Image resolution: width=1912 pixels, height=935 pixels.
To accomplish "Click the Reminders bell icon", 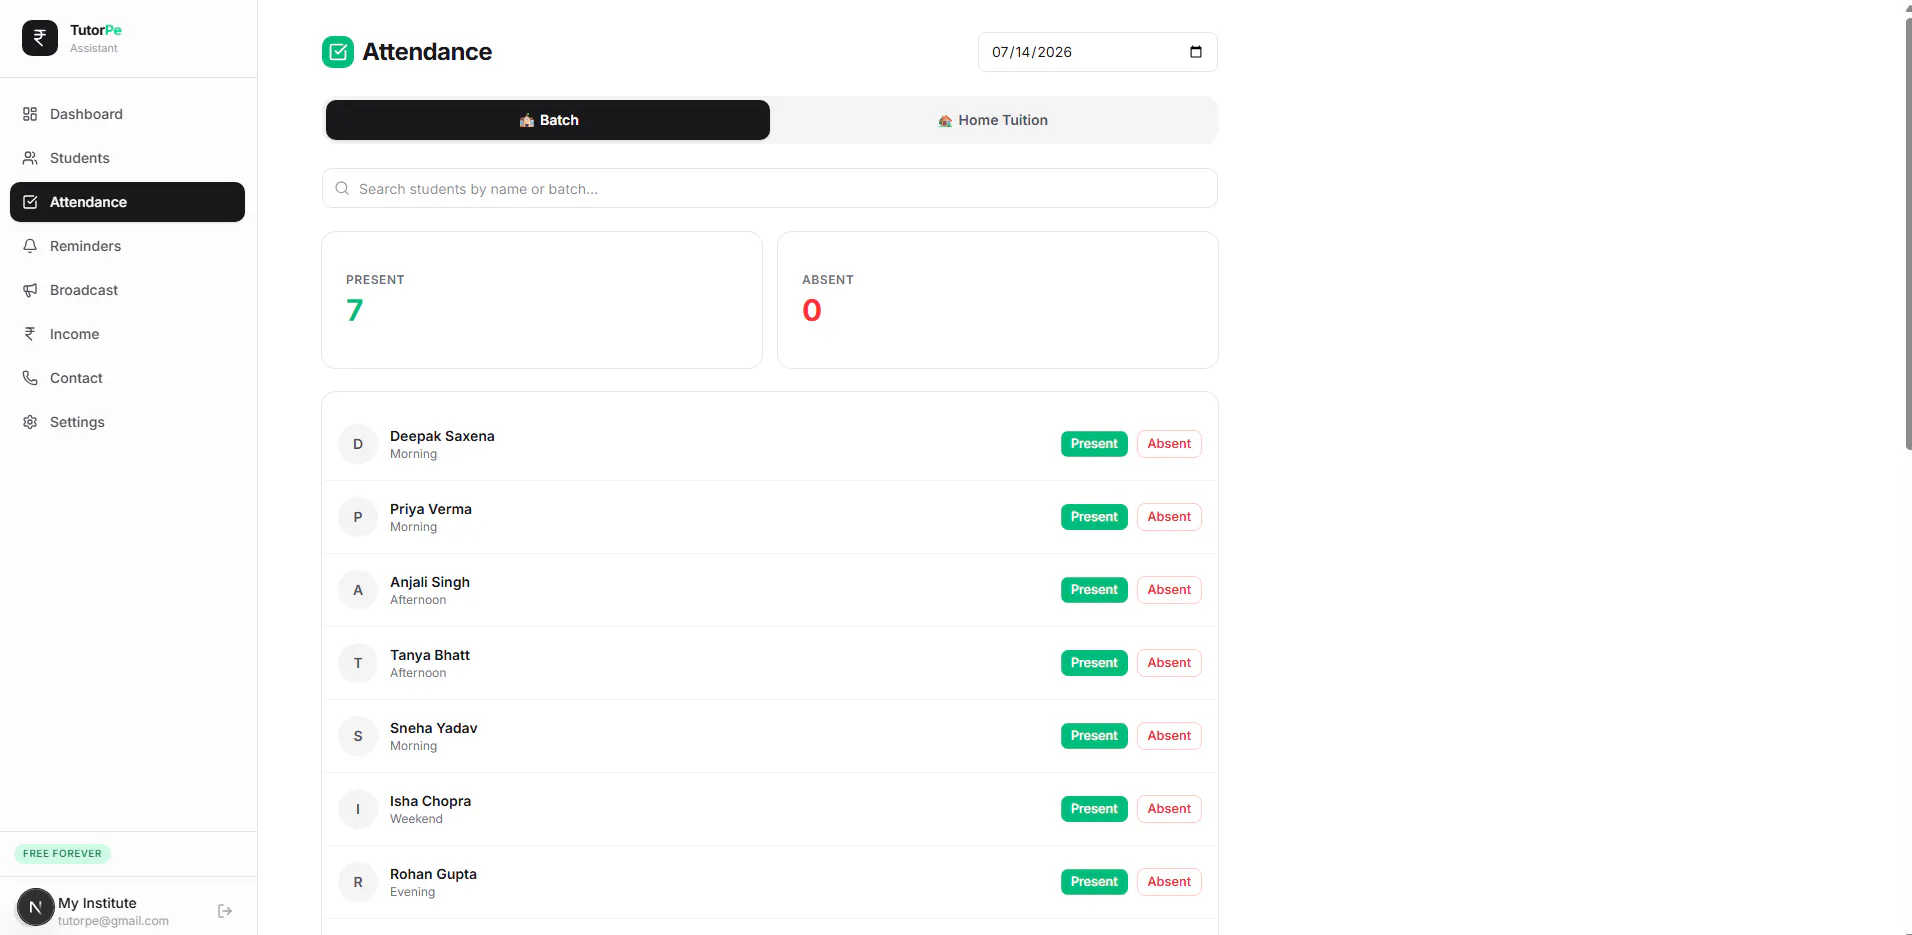I will coord(30,246).
